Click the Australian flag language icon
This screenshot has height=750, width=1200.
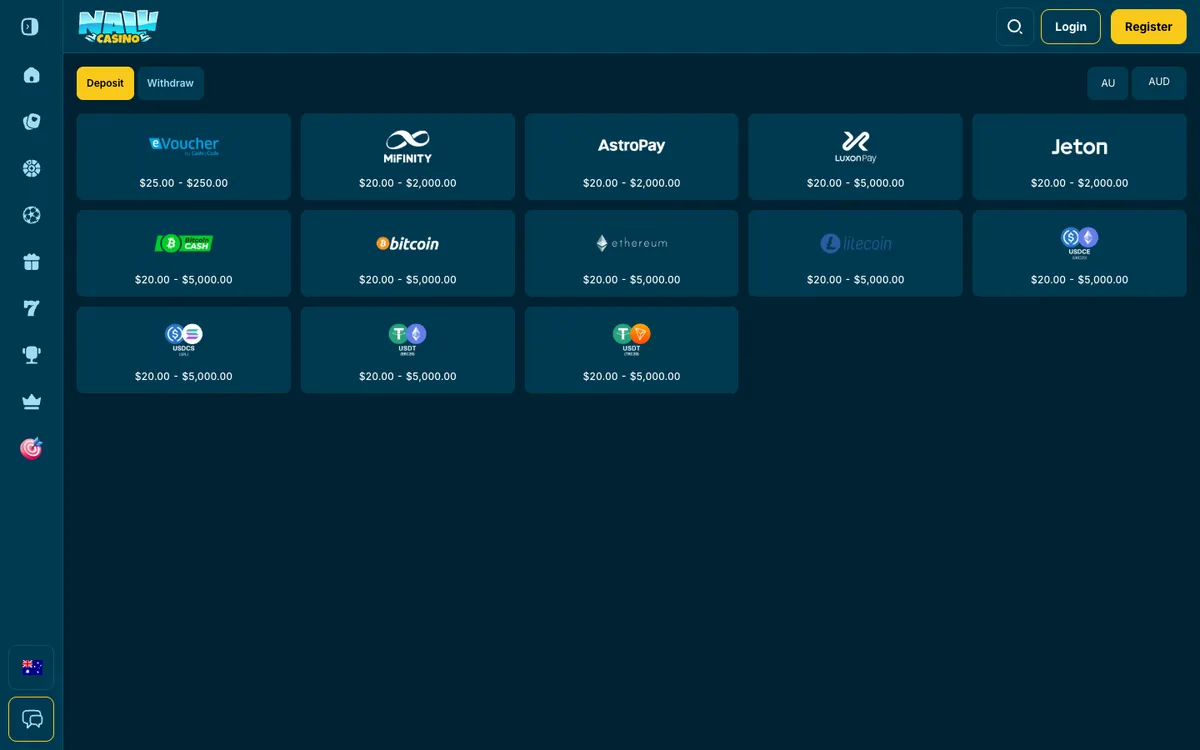pos(31,667)
